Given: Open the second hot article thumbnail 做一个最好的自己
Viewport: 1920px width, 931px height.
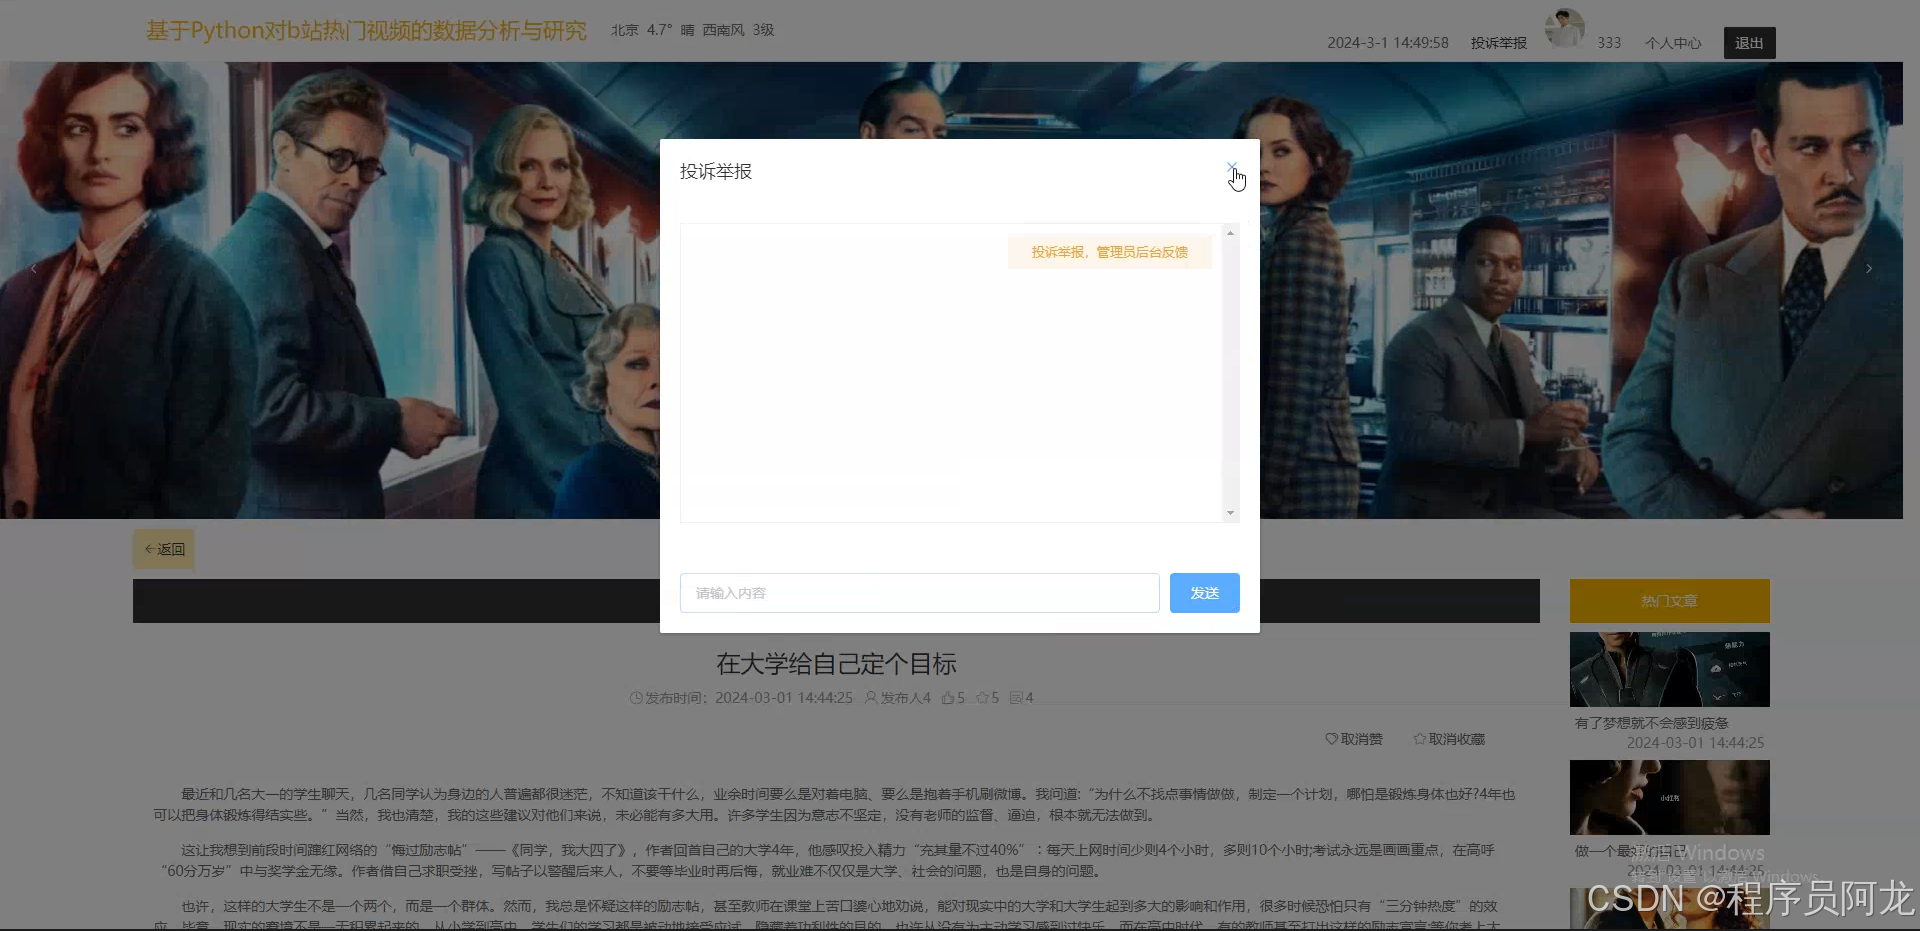Looking at the screenshot, I should click(1669, 797).
